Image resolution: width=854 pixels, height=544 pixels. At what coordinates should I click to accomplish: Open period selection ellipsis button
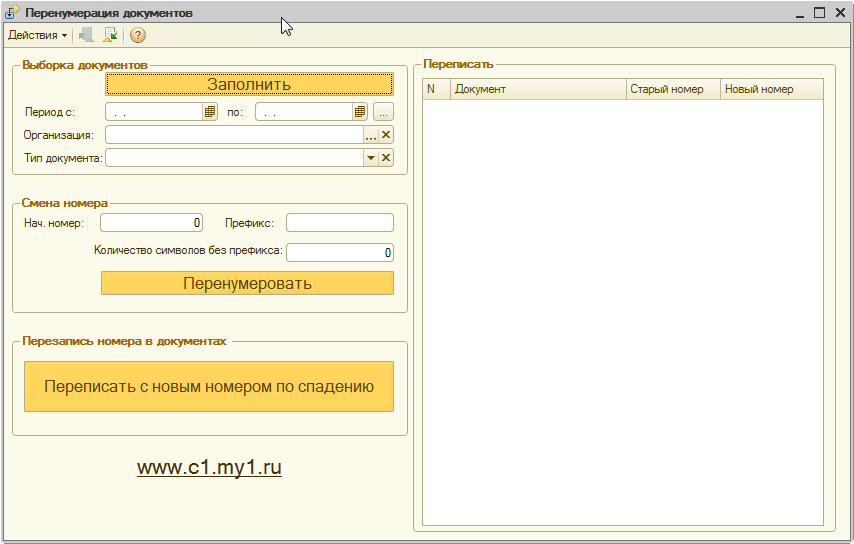coord(383,112)
